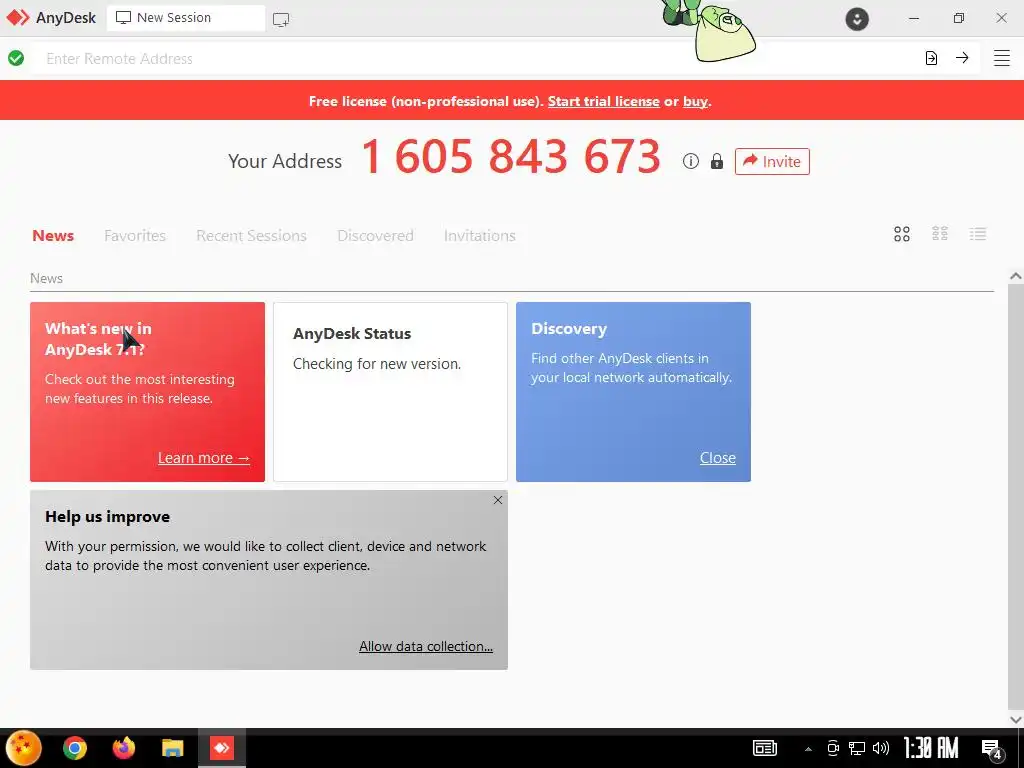Click the AnyDesk taskbar icon
The image size is (1024, 768).
221,748
